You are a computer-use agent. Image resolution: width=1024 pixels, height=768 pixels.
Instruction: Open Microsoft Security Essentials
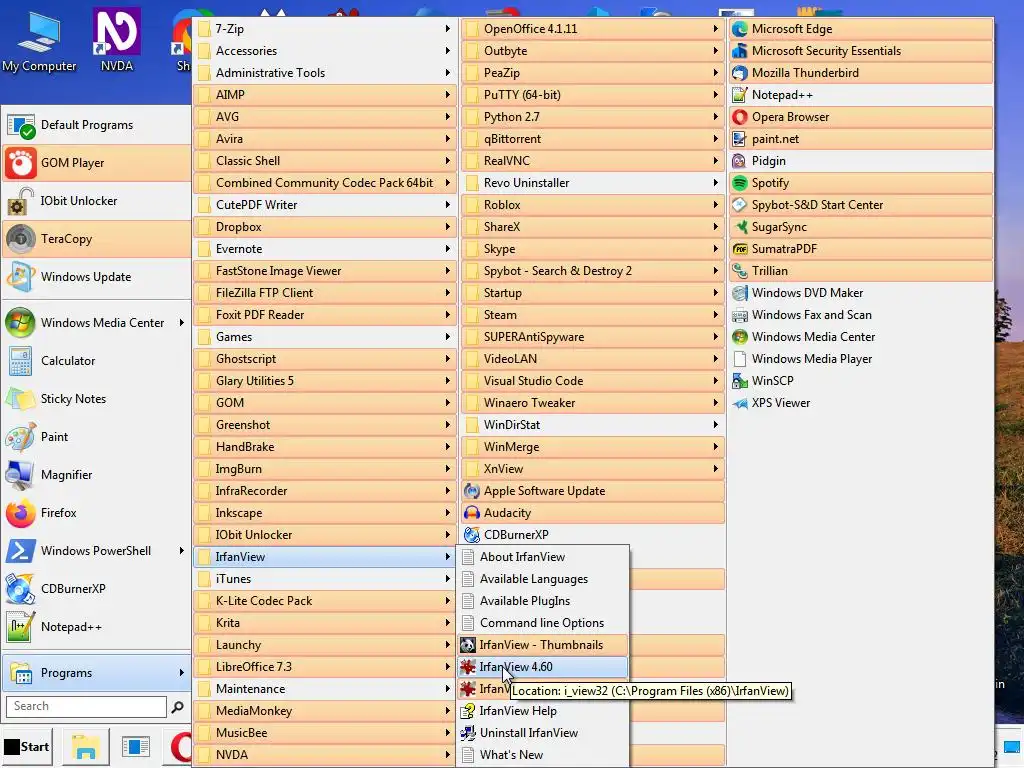coord(861,51)
